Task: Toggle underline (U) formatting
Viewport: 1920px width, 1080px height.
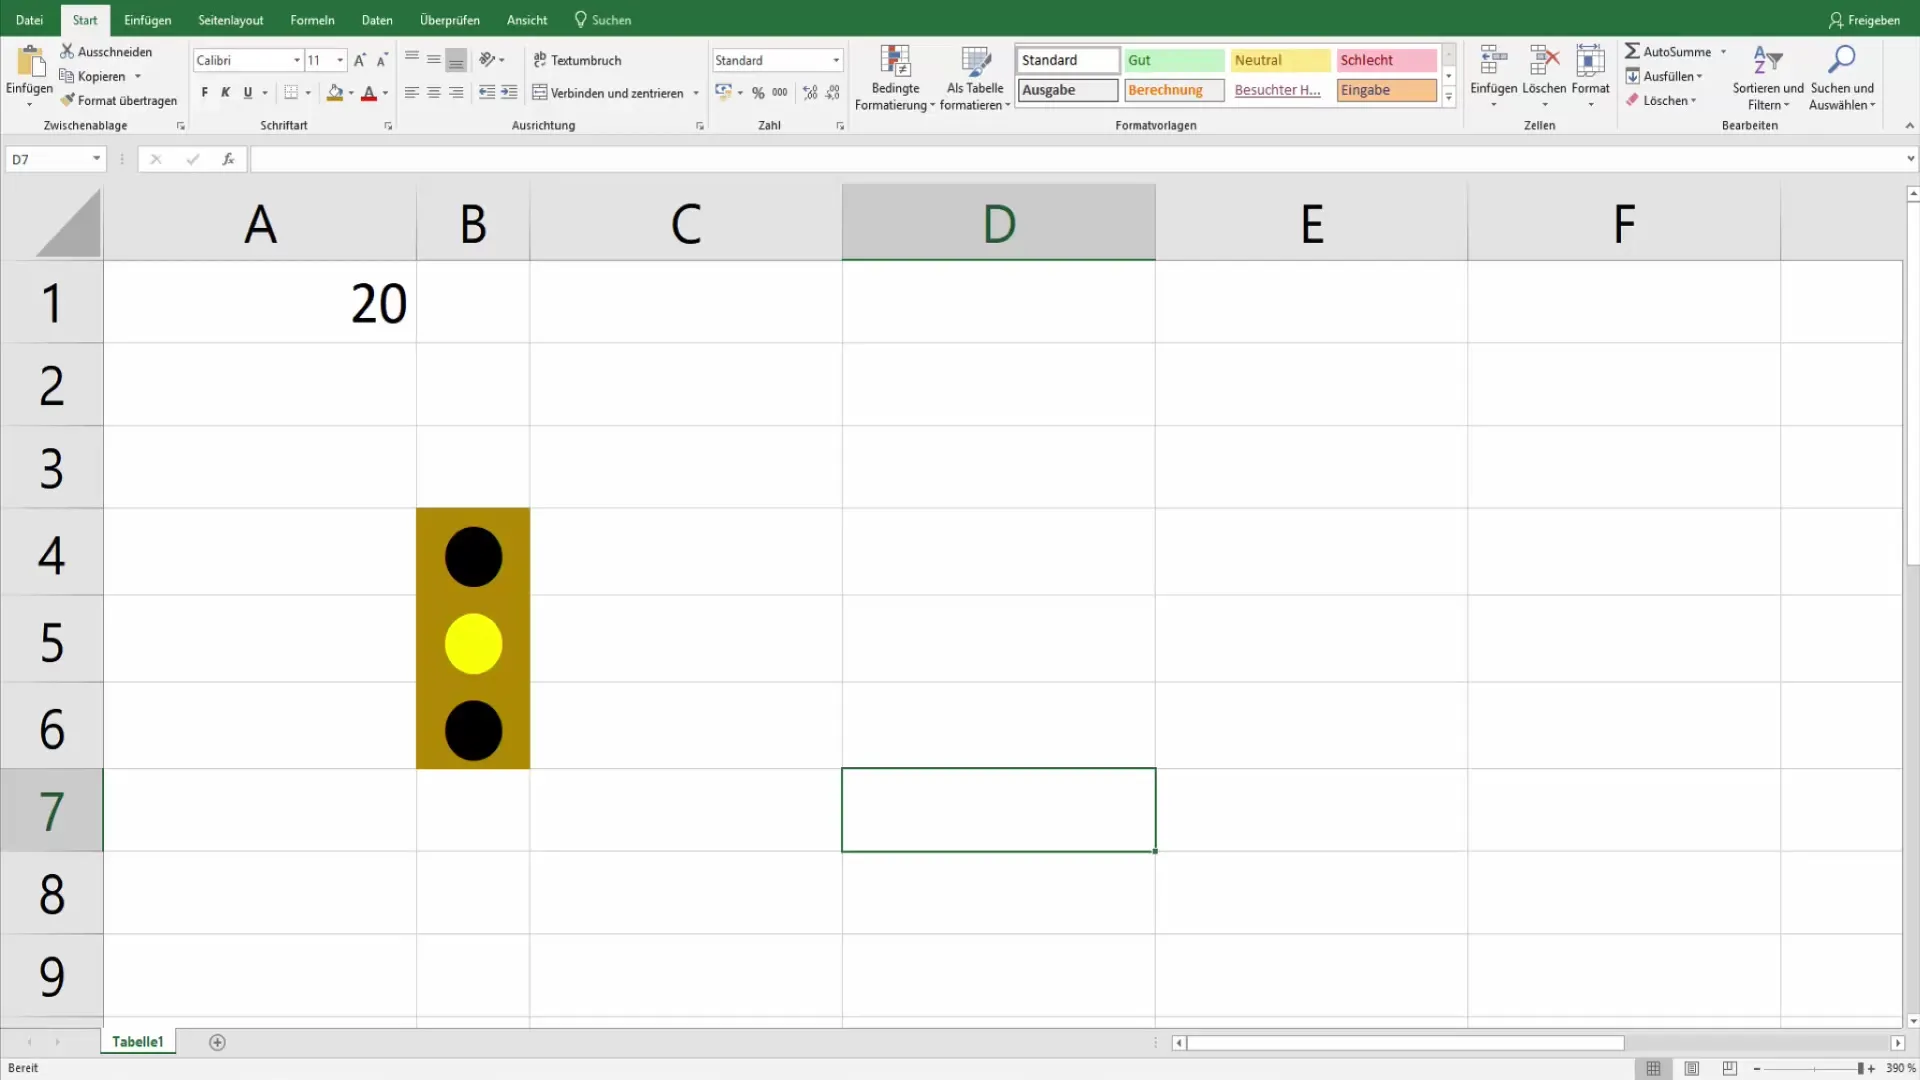Action: (x=248, y=92)
